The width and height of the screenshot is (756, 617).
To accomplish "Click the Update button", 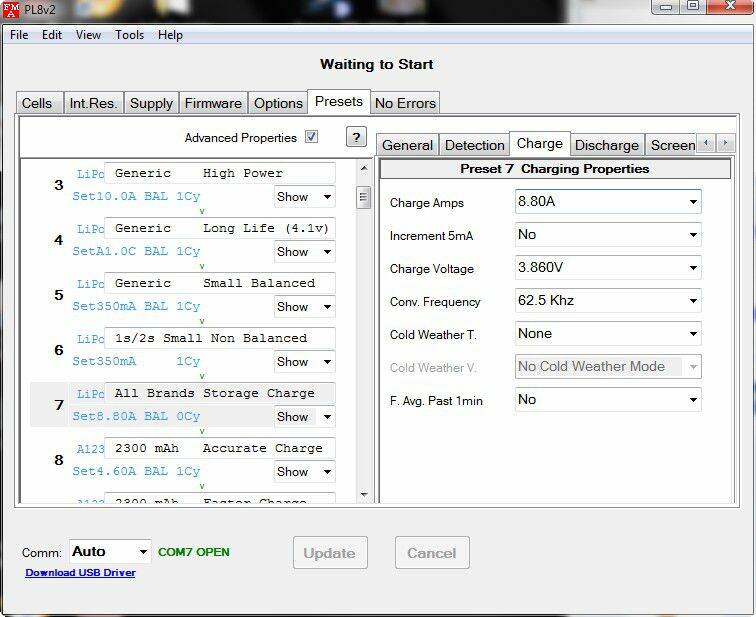I will [x=330, y=553].
